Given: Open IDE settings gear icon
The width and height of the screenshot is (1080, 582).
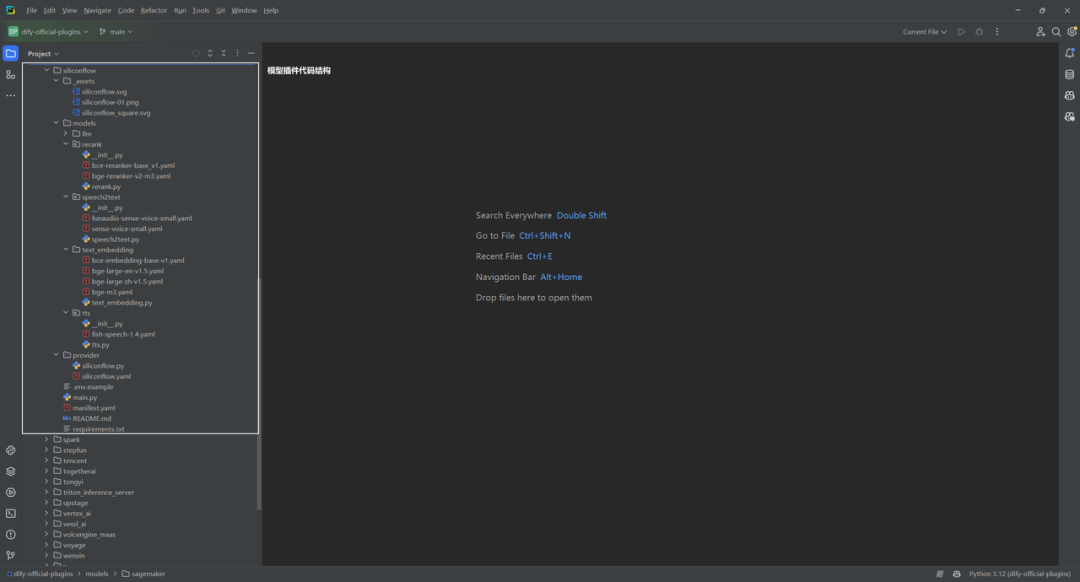Looking at the screenshot, I should pos(1072,32).
